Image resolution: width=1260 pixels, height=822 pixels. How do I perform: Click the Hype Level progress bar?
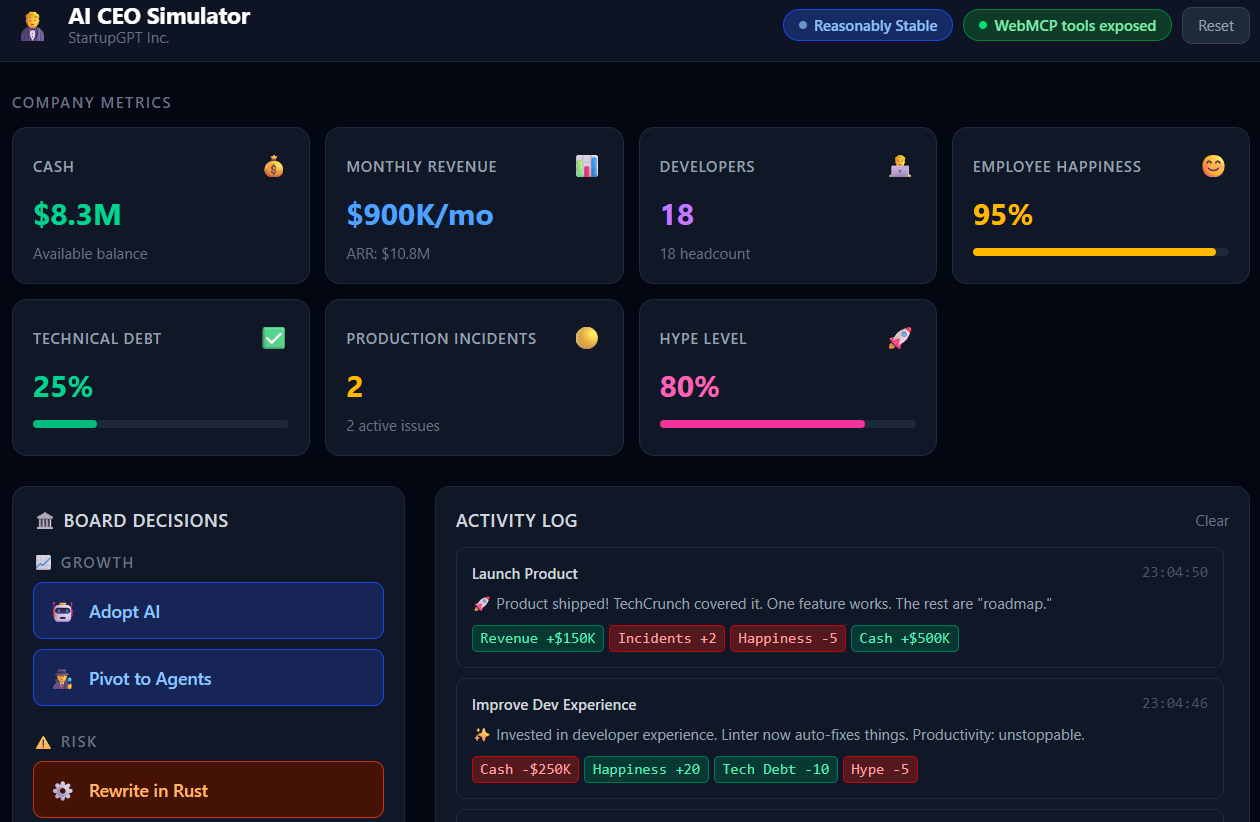[788, 424]
